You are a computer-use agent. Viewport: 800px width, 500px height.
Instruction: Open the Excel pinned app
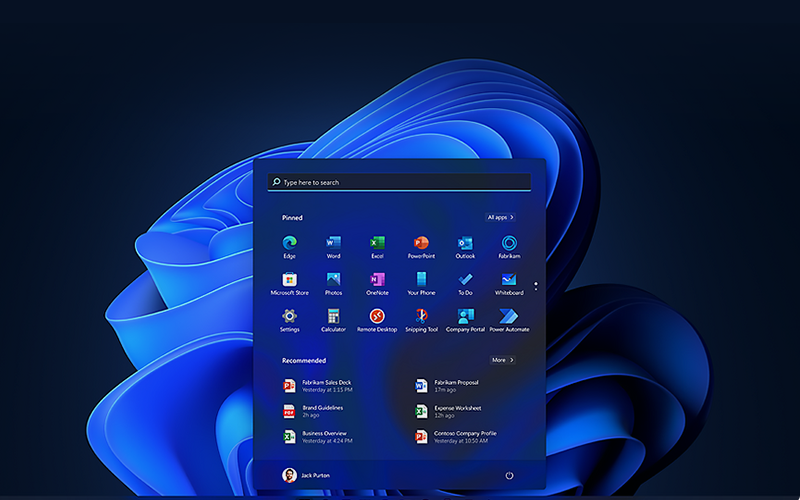377,243
